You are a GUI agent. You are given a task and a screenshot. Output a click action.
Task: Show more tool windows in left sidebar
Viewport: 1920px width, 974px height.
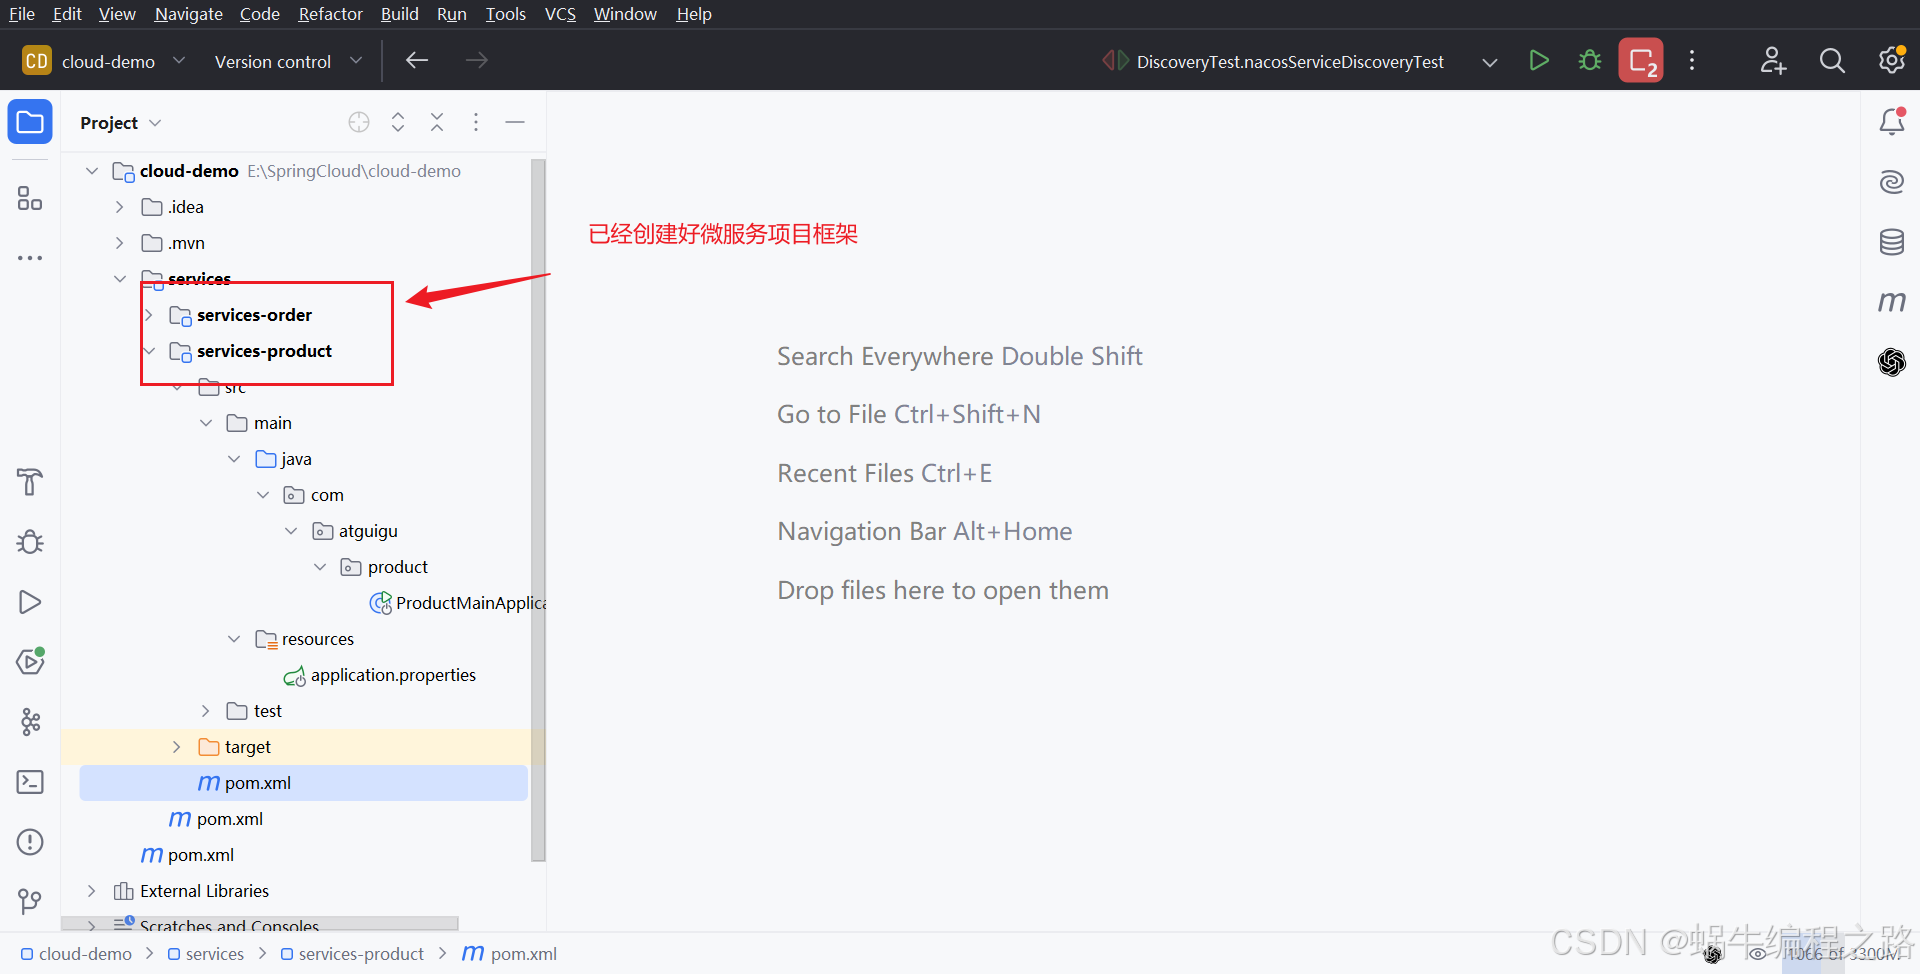30,258
